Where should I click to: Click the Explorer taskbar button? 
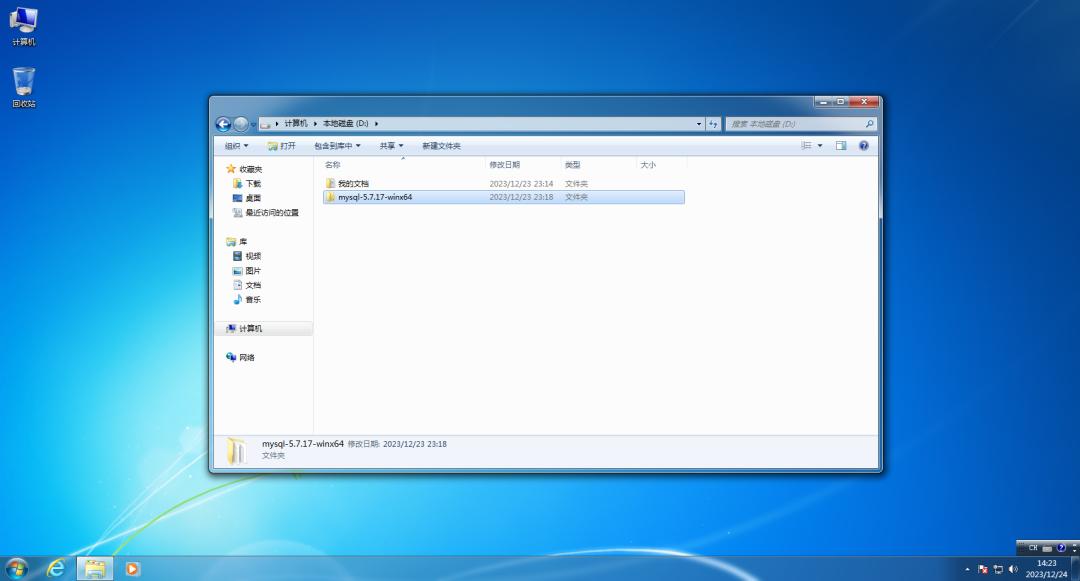pyautogui.click(x=94, y=569)
